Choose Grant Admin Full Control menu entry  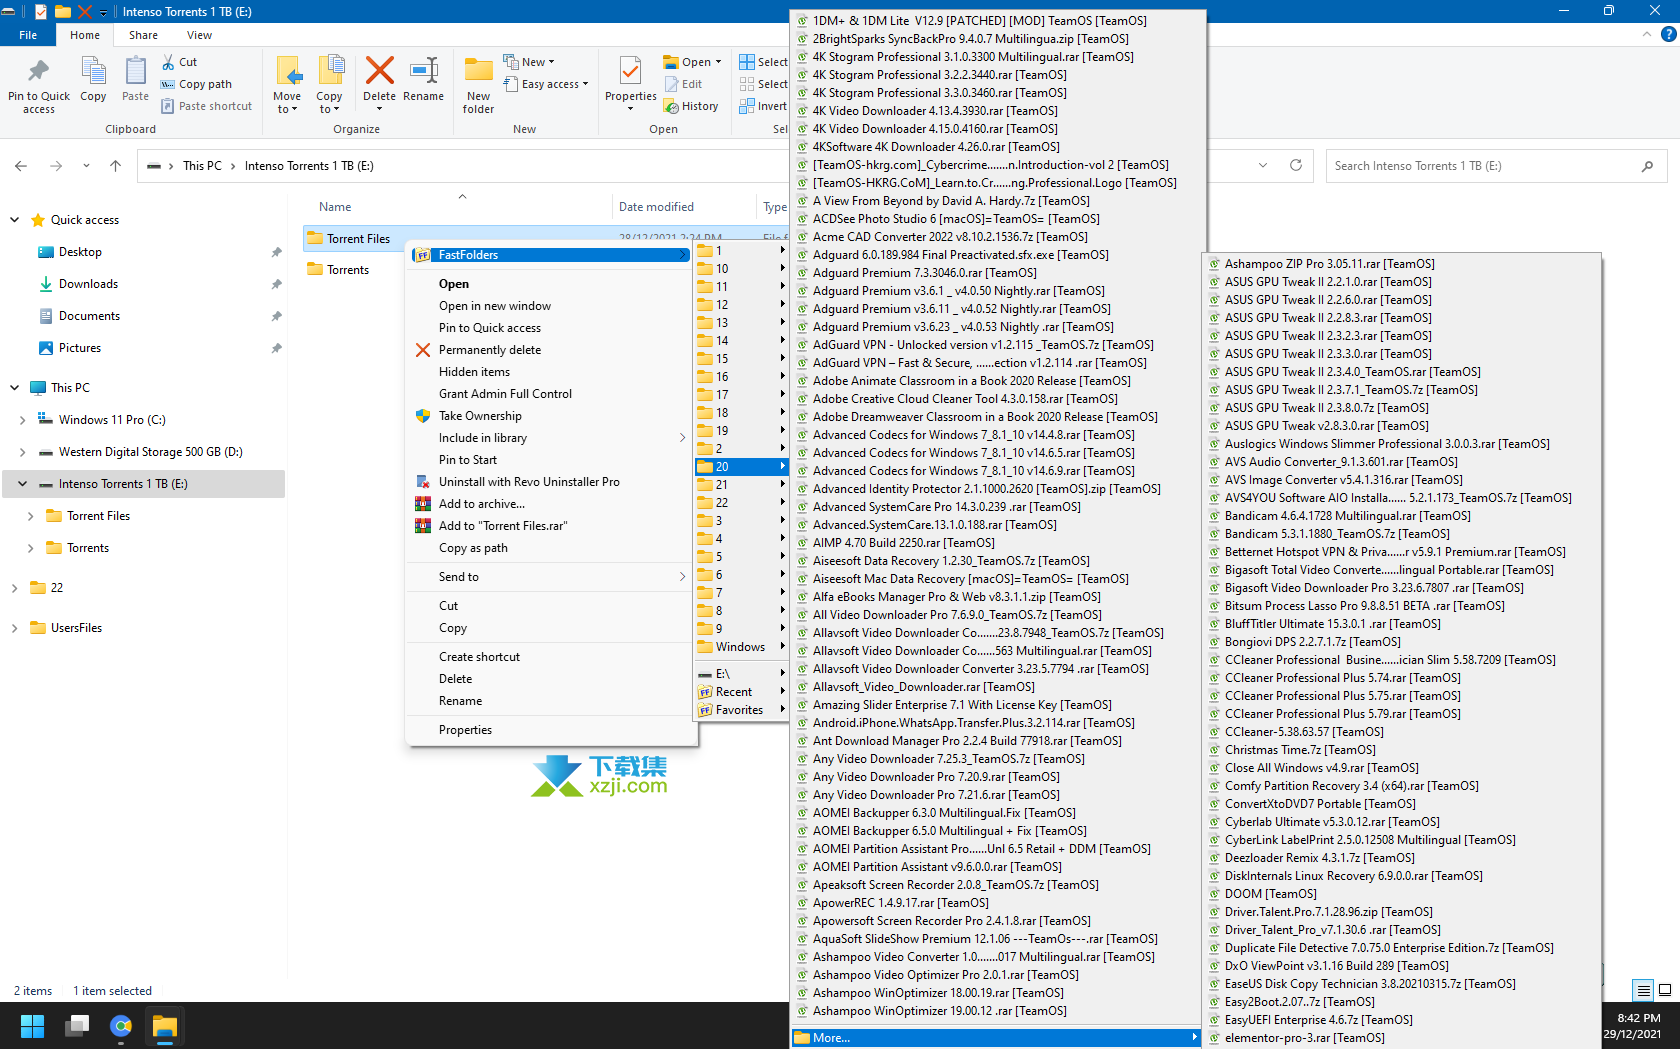click(x=505, y=394)
